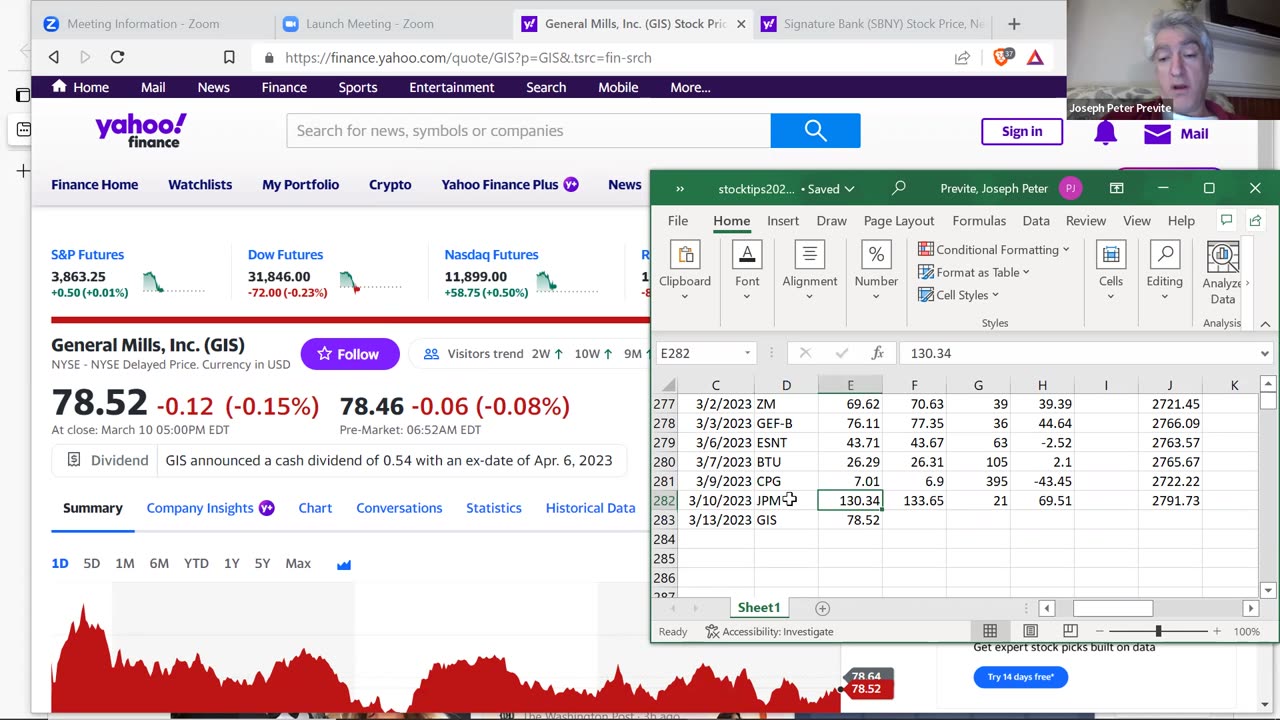Open Font group in Excel ribbon
Viewport: 1280px width, 720px height.
(747, 270)
